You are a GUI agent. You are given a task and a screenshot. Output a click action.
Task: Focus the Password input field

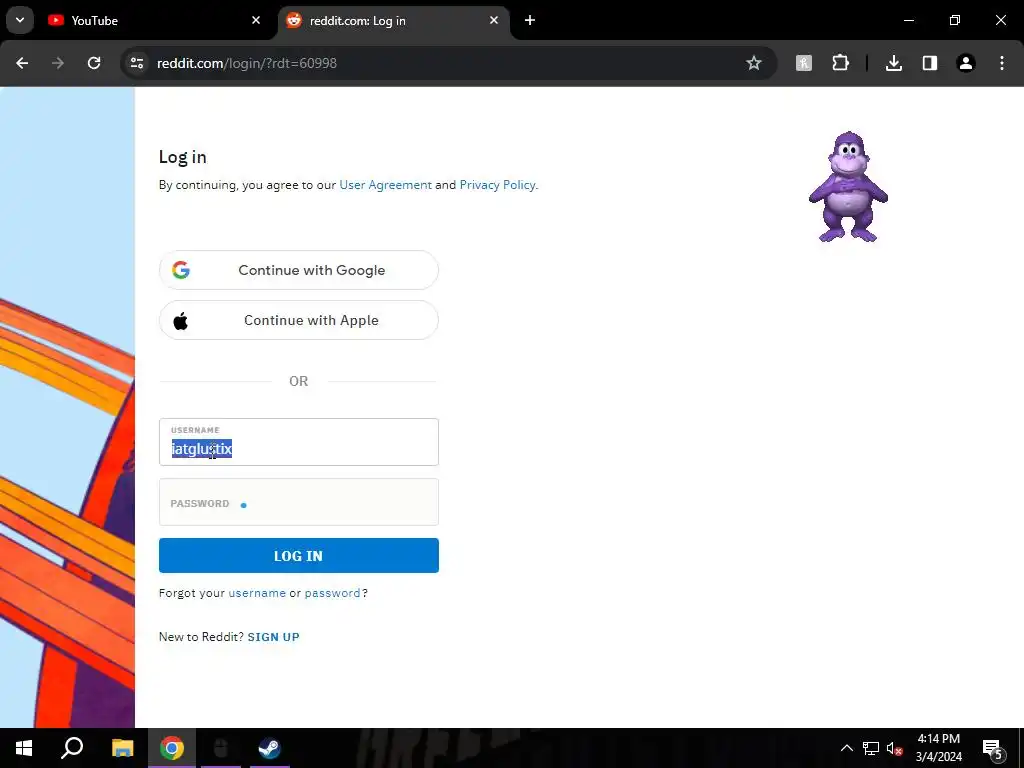(x=298, y=502)
